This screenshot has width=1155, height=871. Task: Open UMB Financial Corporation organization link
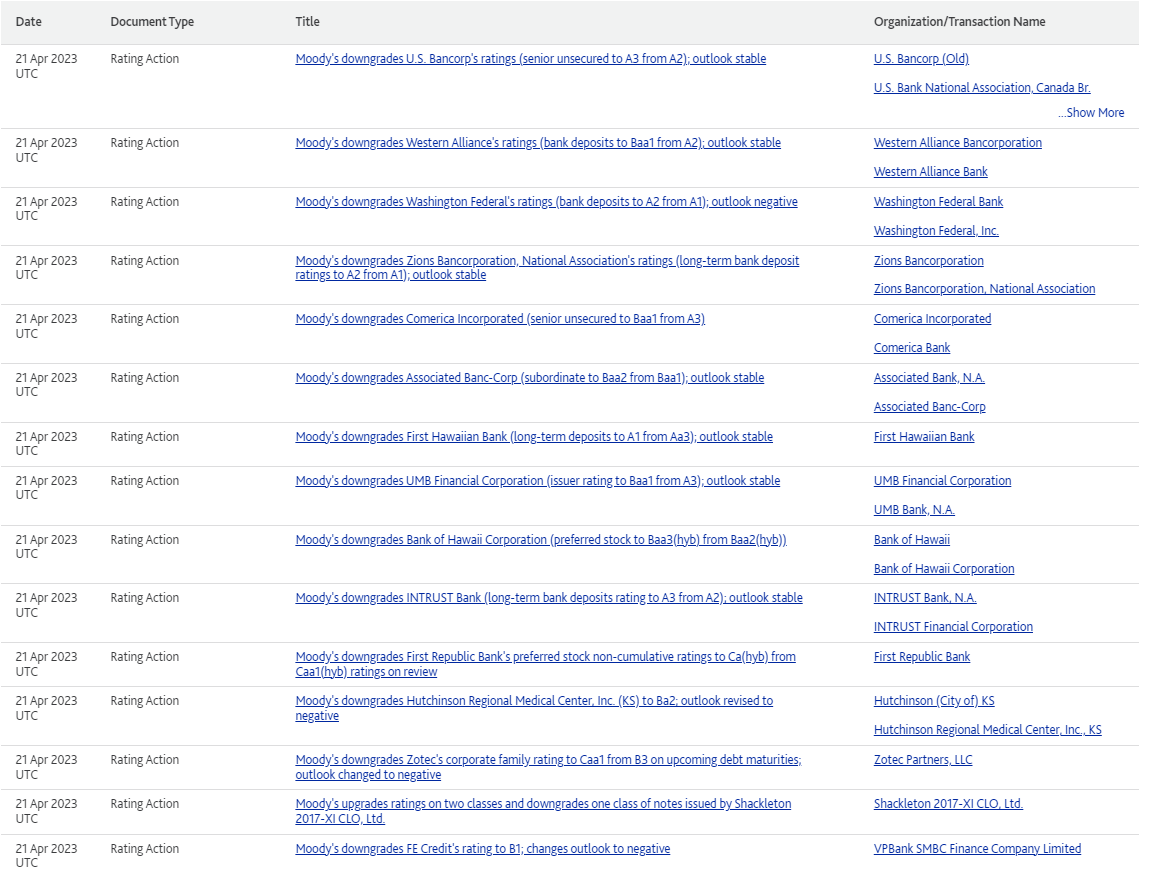point(942,481)
